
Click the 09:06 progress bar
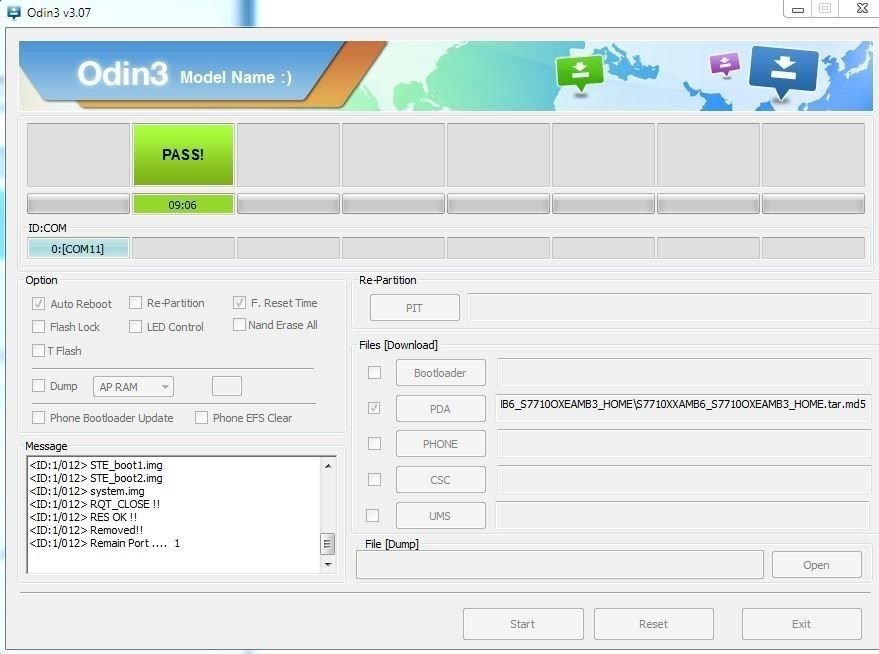(183, 205)
